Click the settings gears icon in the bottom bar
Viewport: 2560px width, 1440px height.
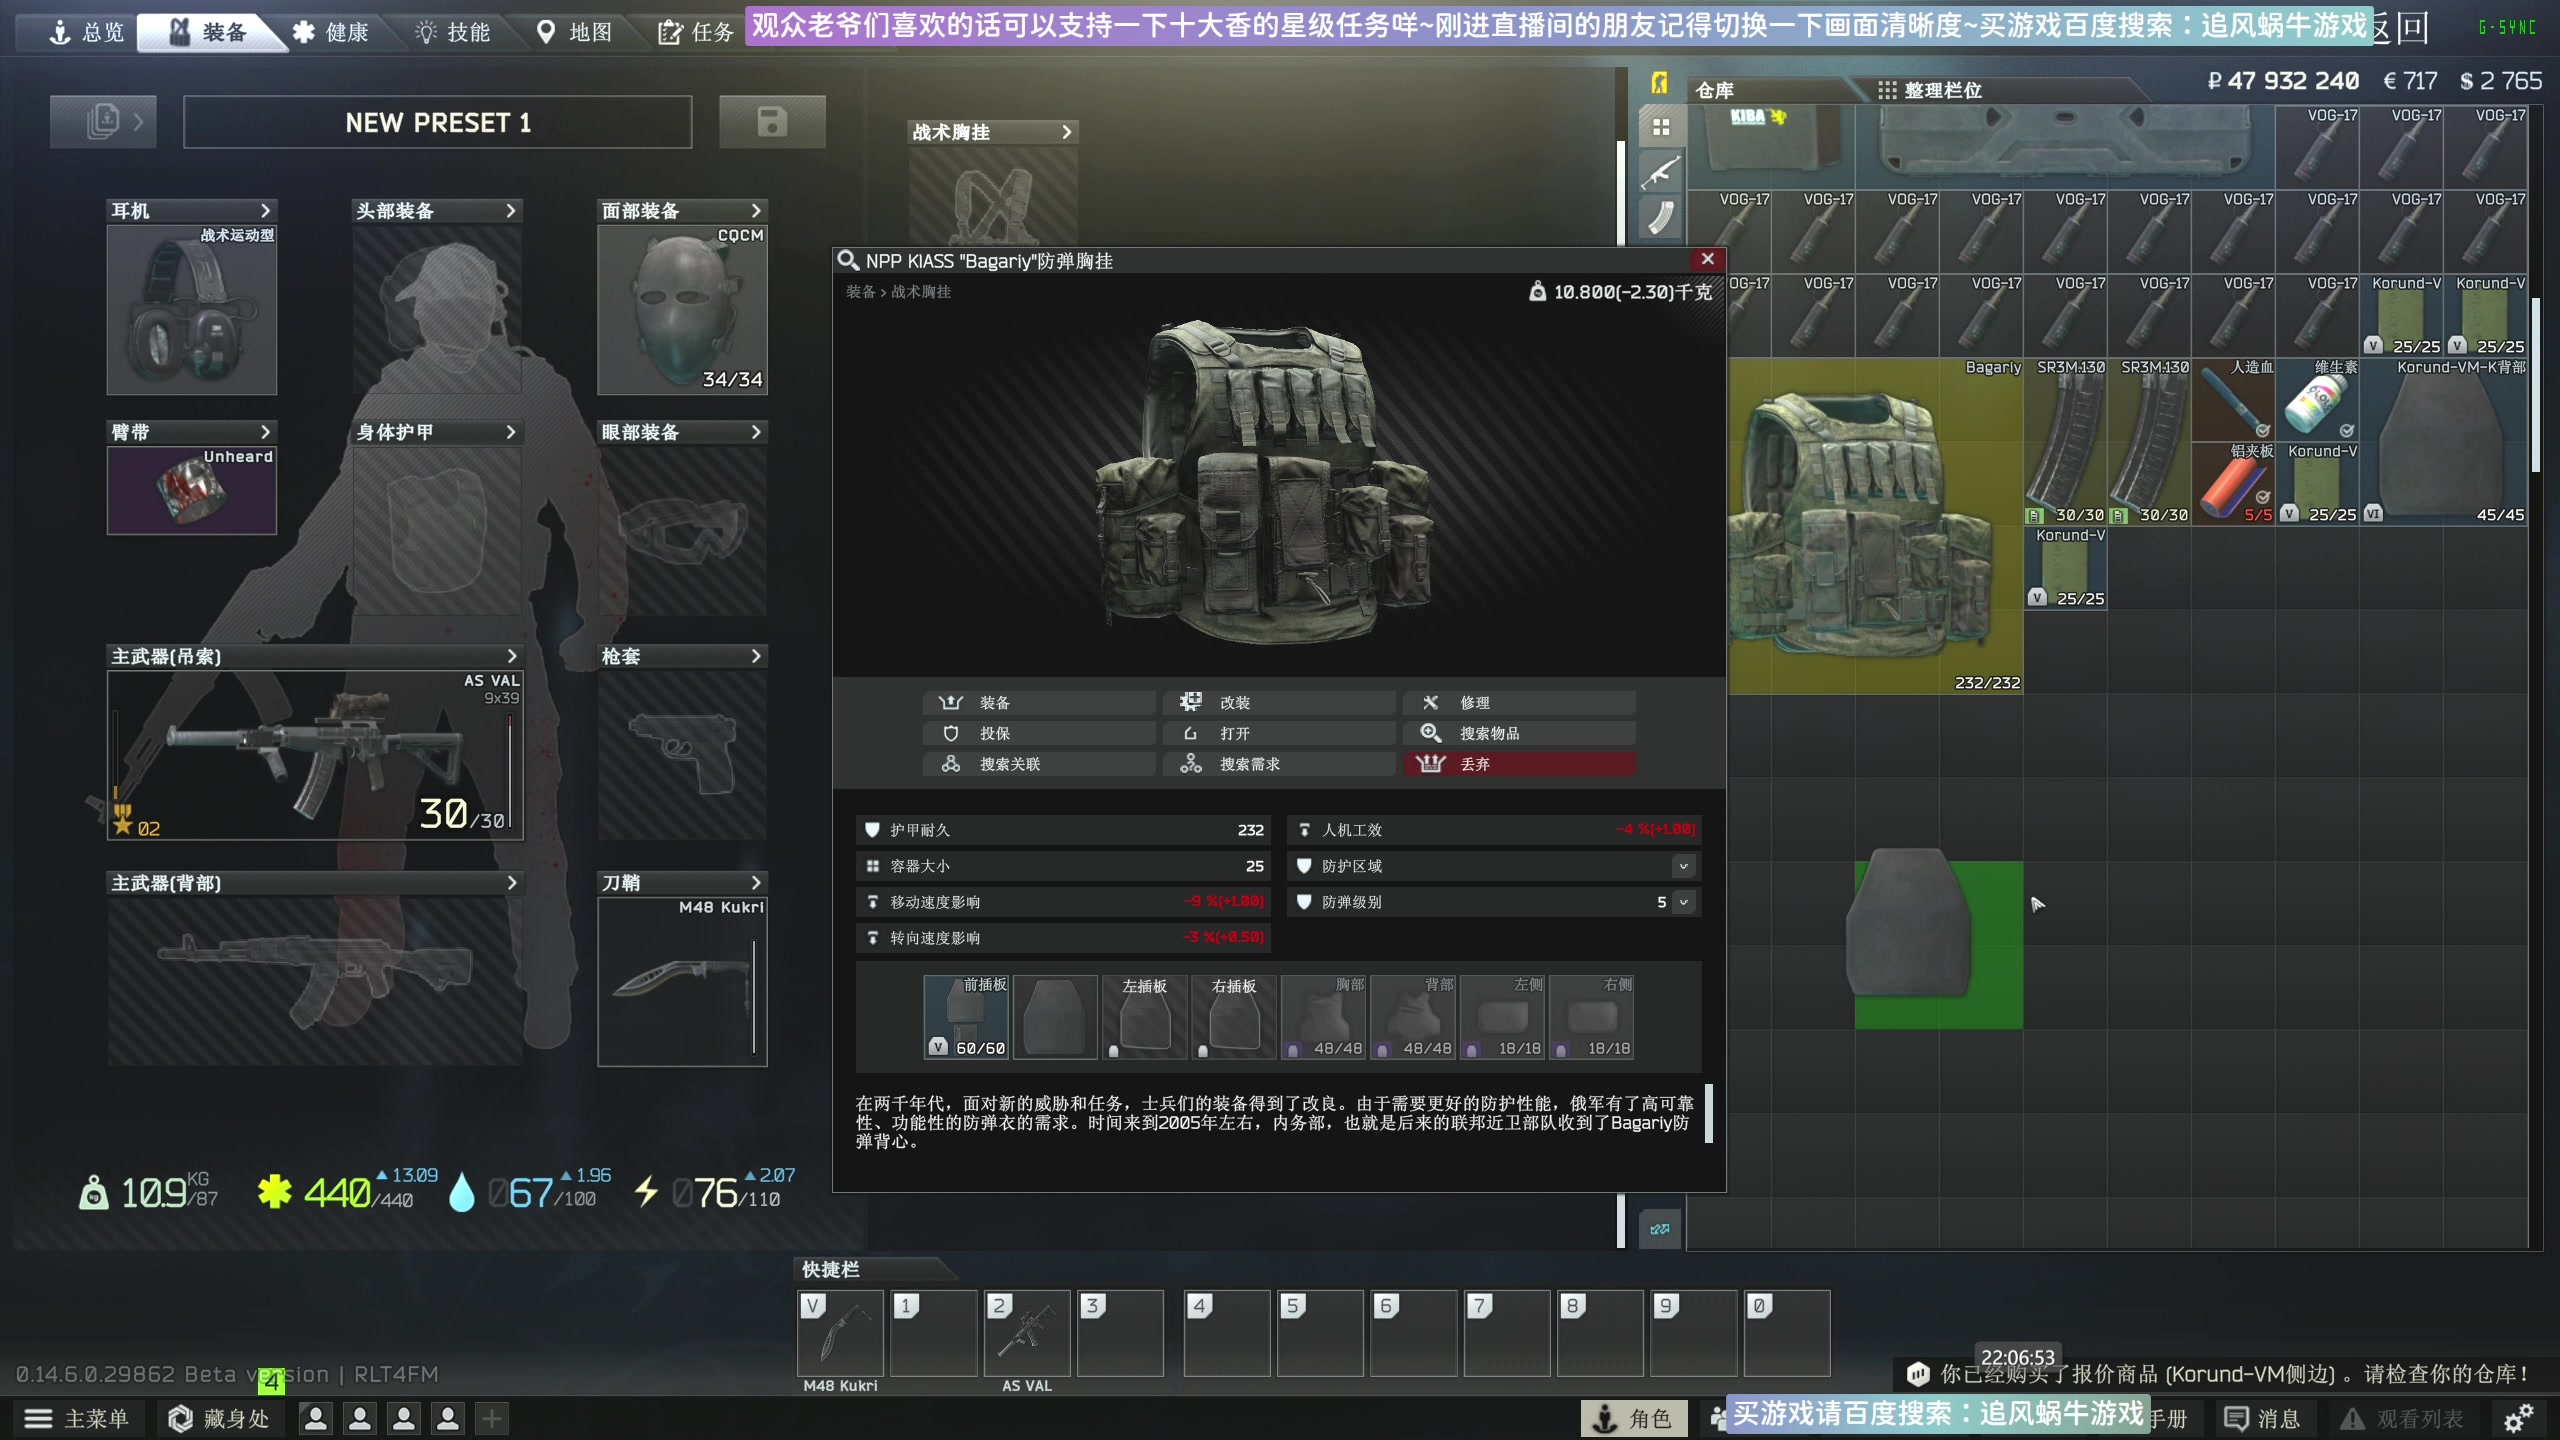click(2518, 1418)
